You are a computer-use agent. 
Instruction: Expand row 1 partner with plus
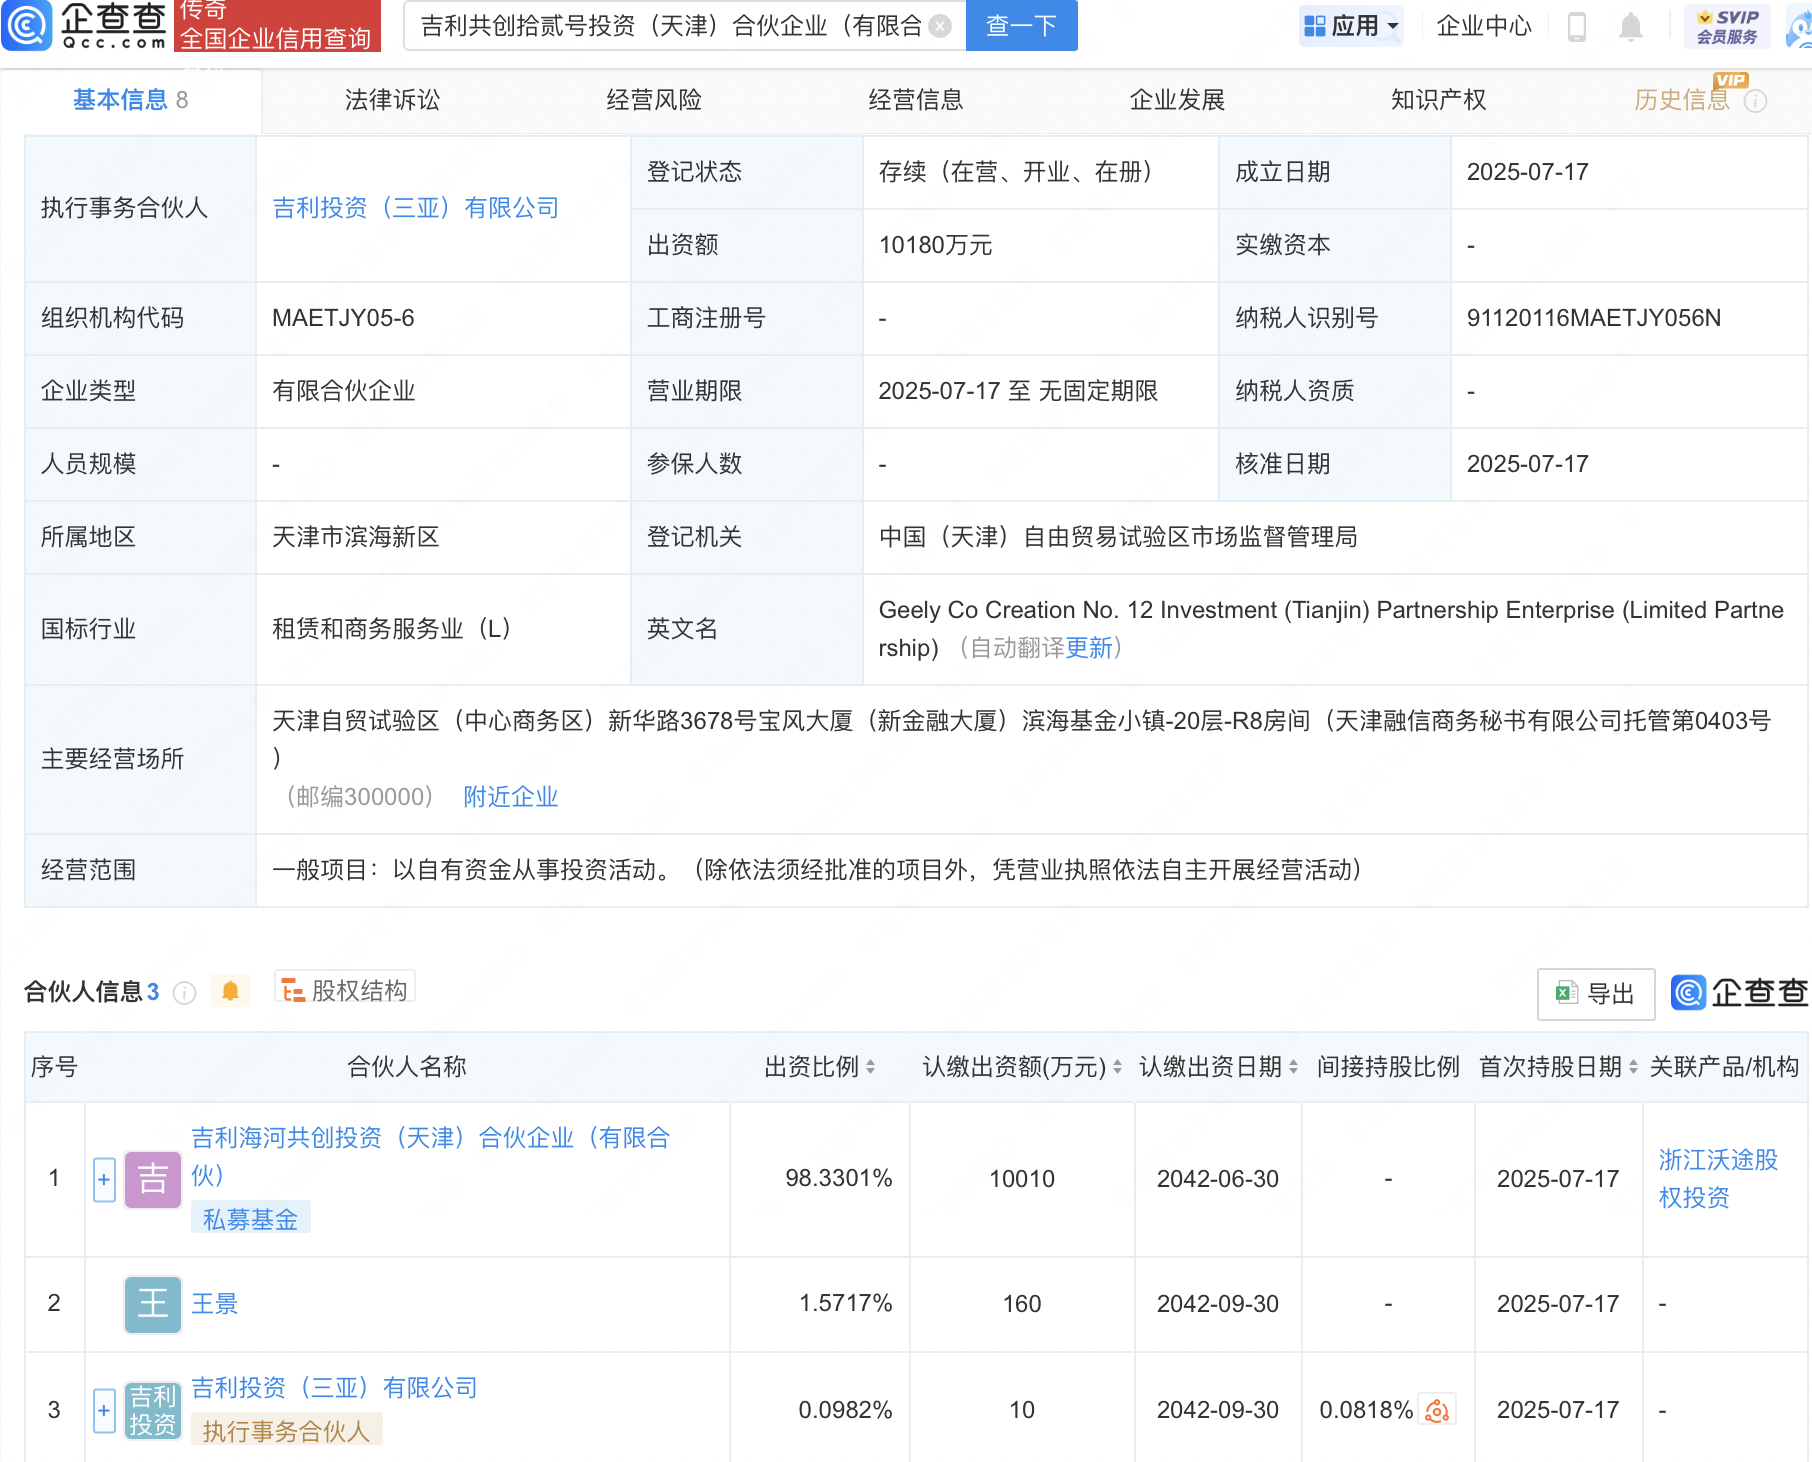104,1179
